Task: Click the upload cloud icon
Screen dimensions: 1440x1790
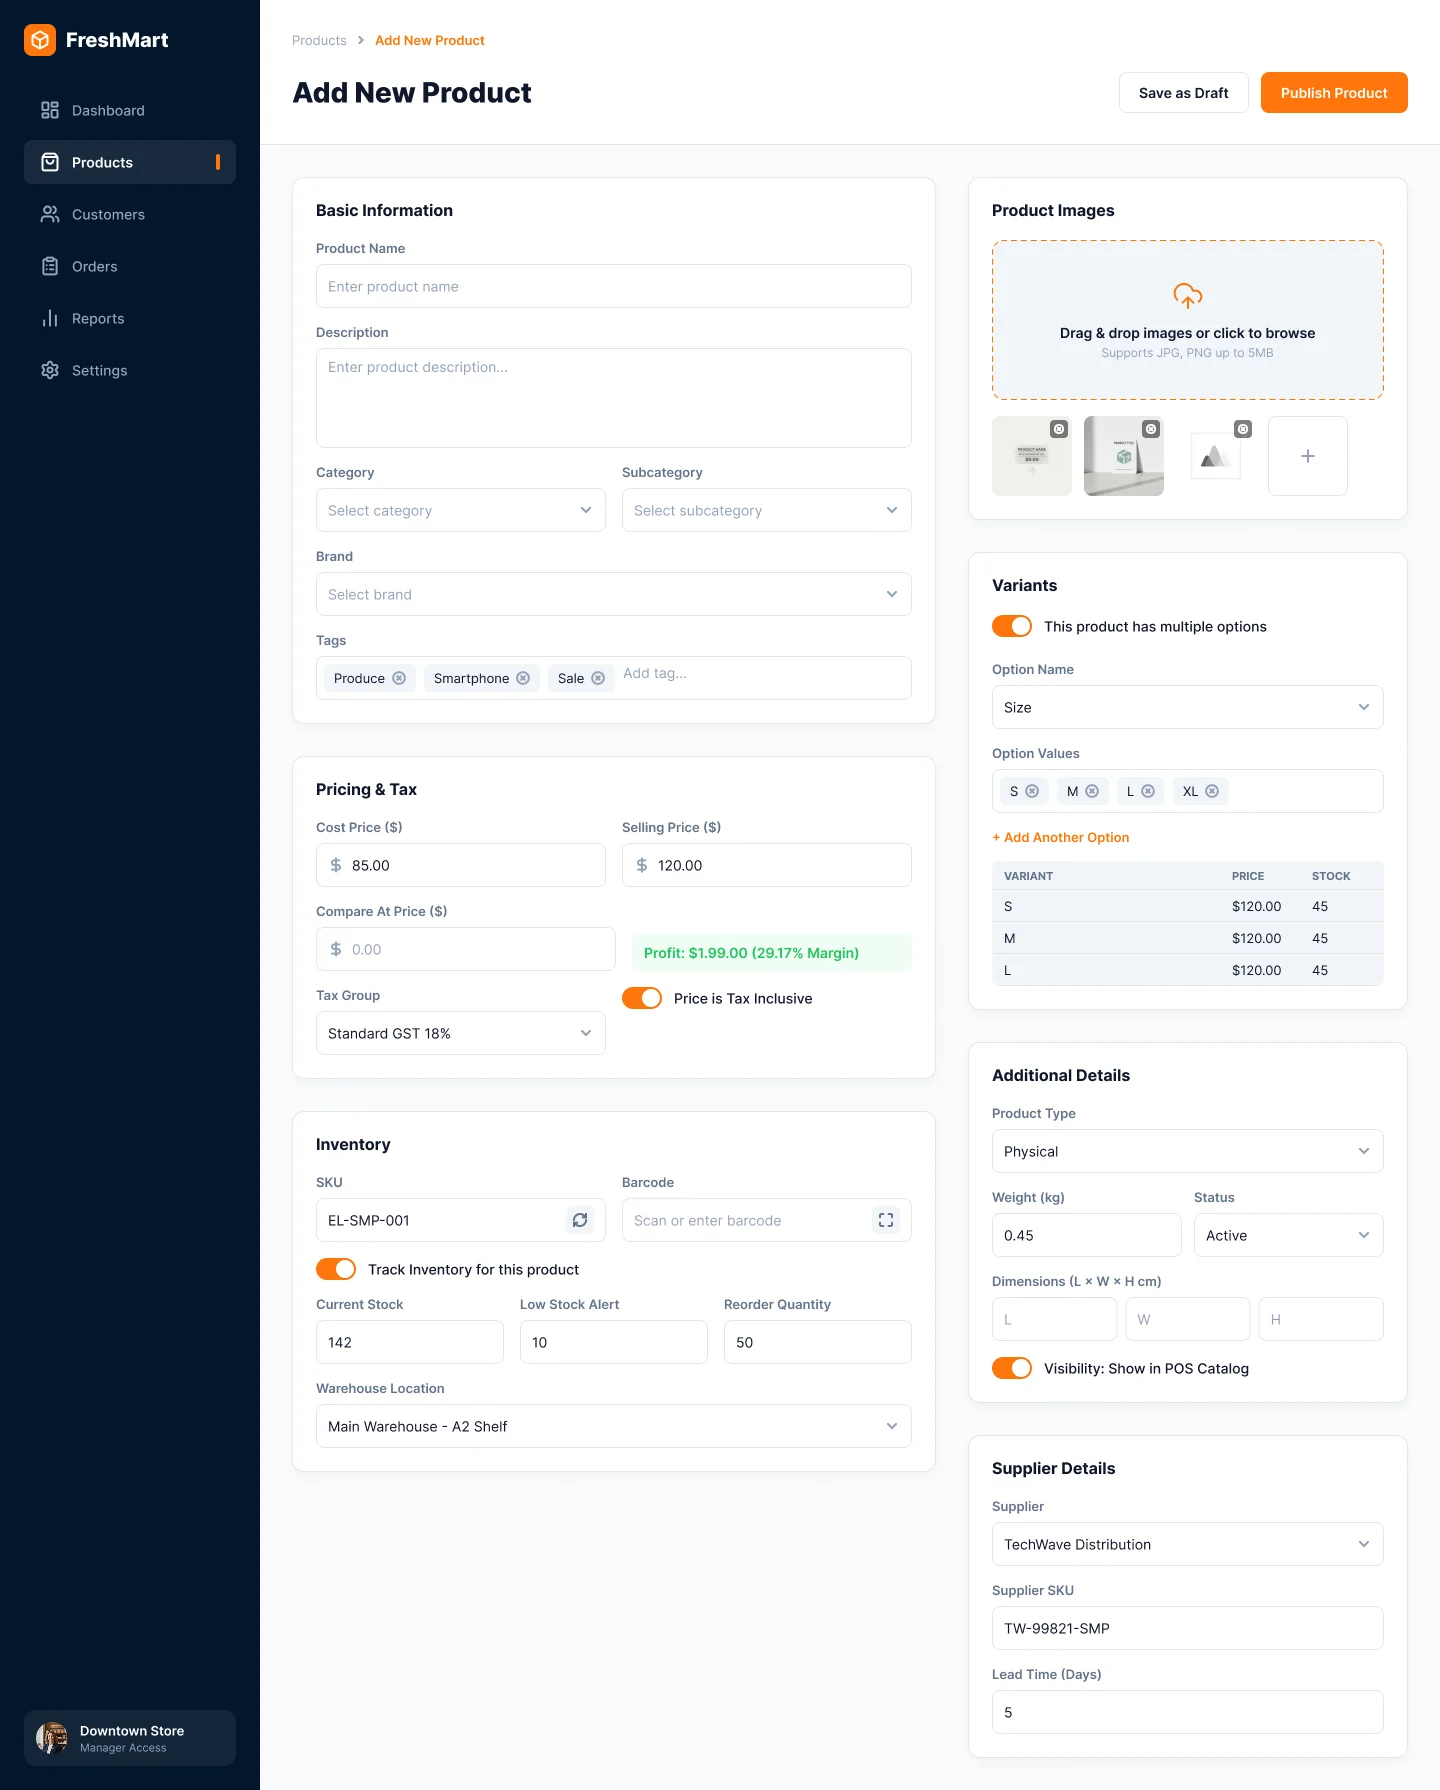Action: tap(1188, 296)
